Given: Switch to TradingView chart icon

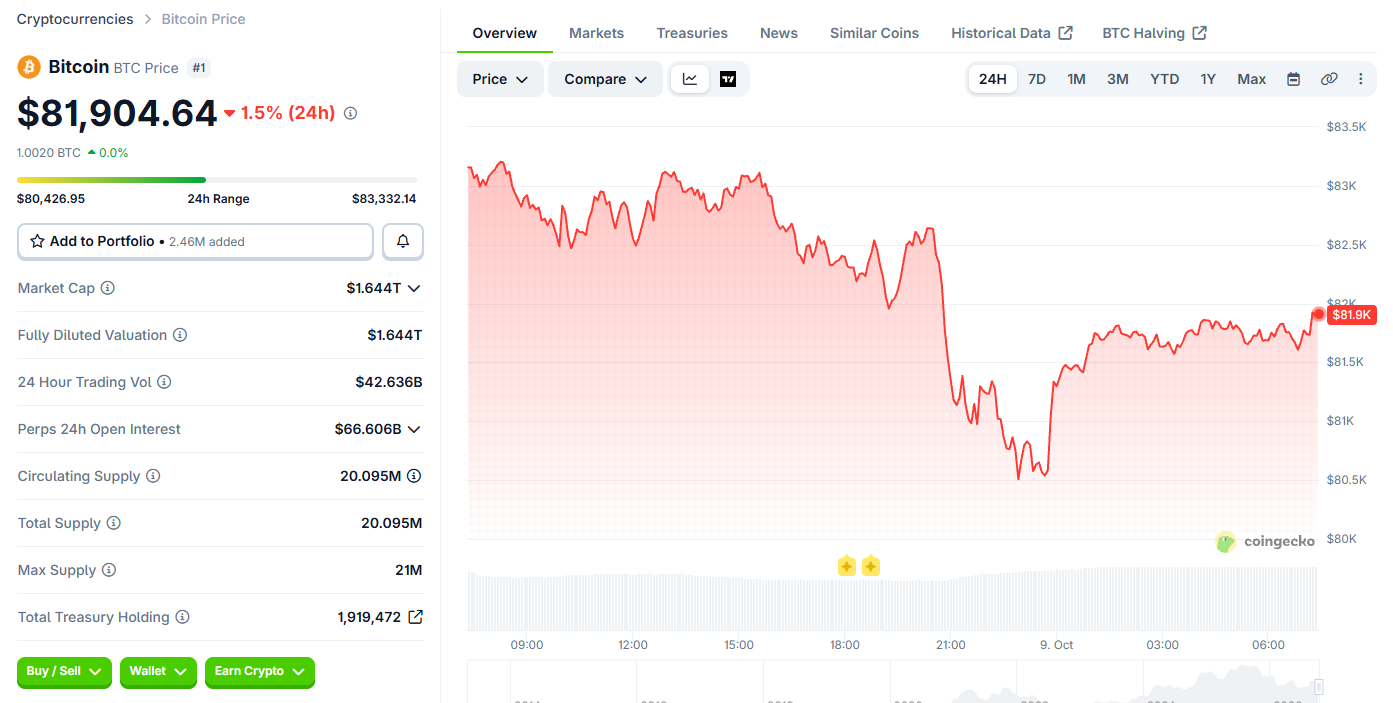Looking at the screenshot, I should pos(728,79).
